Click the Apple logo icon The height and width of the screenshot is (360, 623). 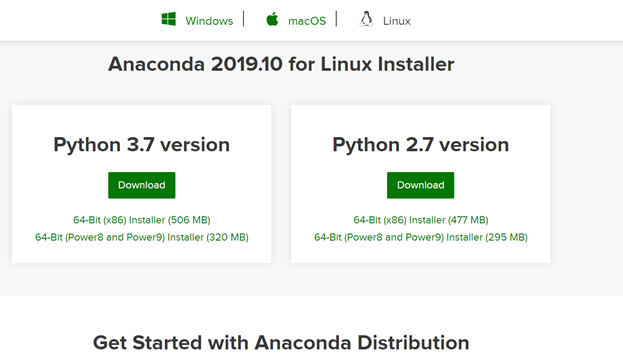[x=272, y=19]
